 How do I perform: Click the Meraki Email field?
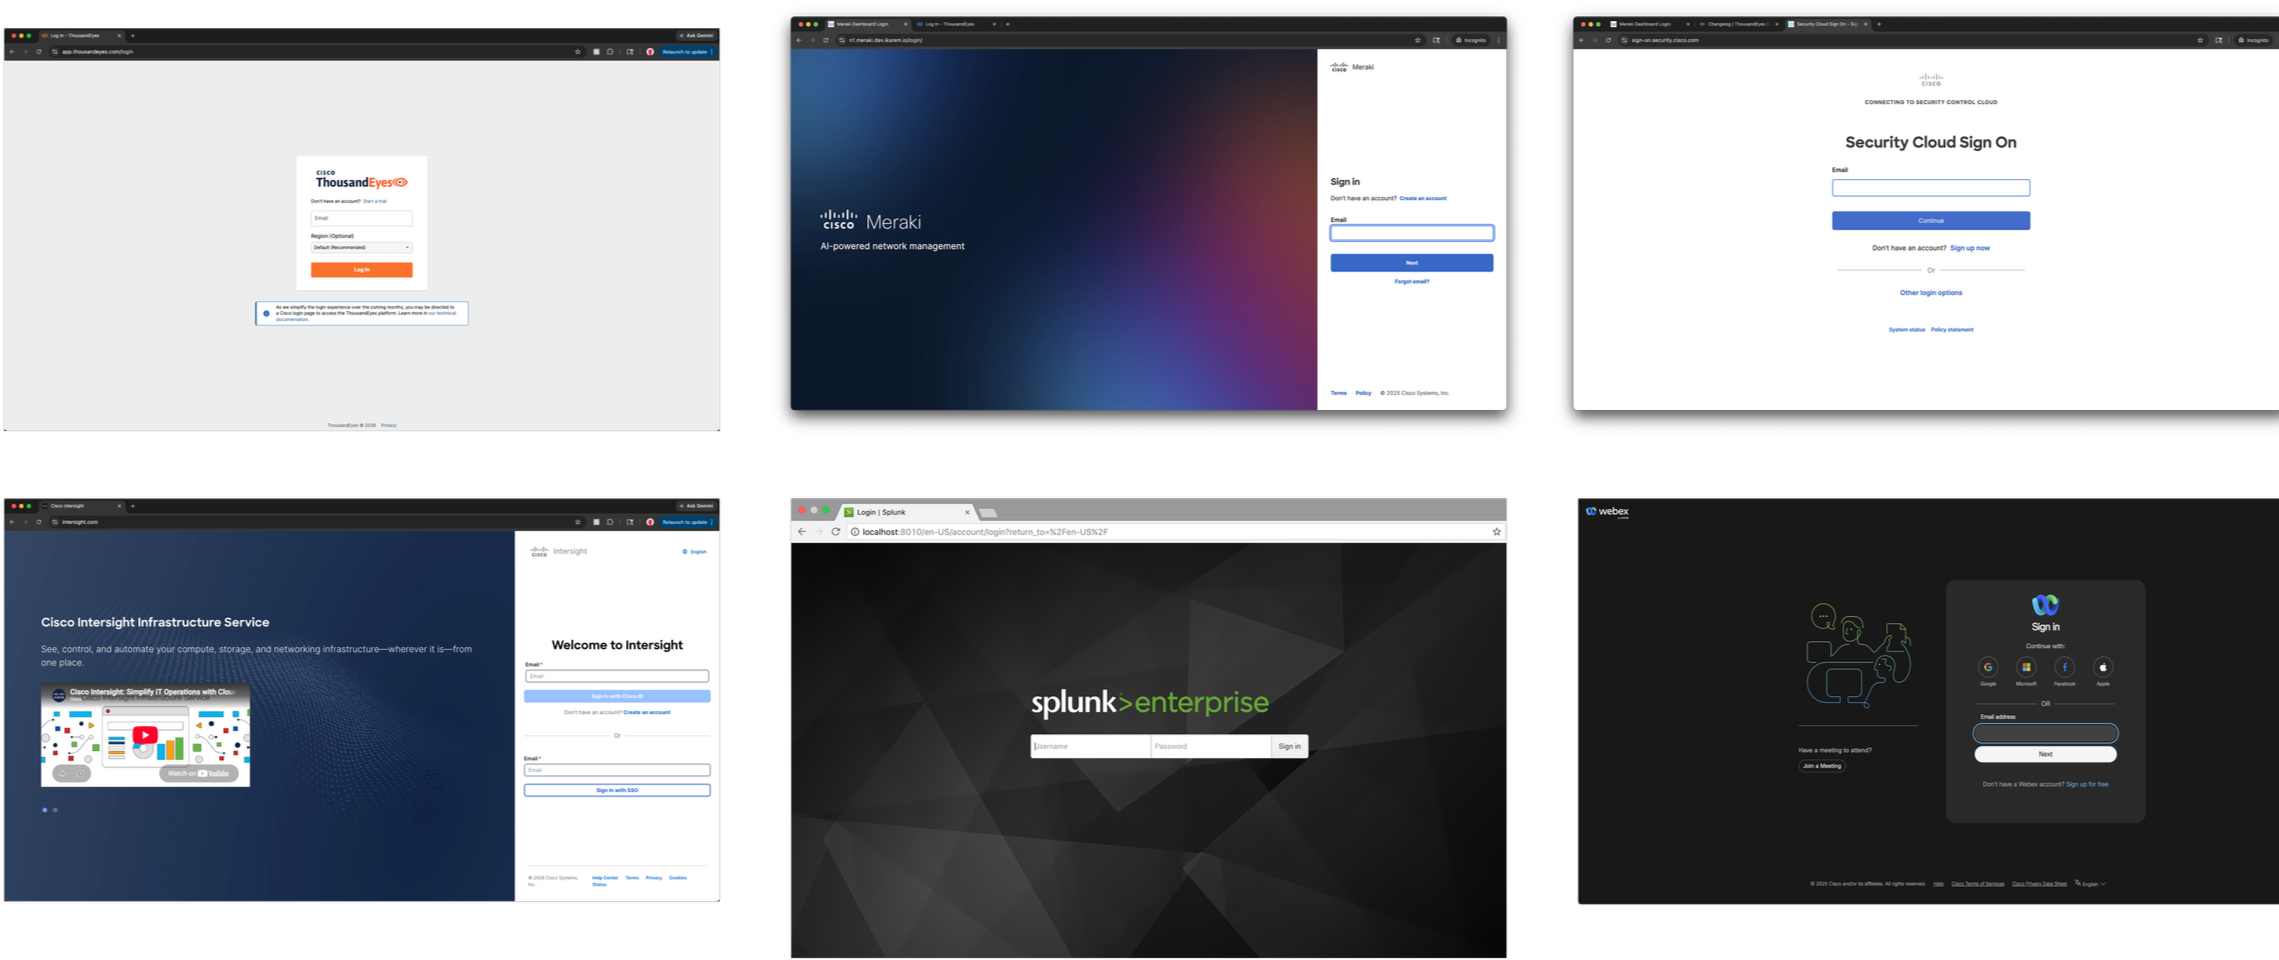tap(1411, 233)
